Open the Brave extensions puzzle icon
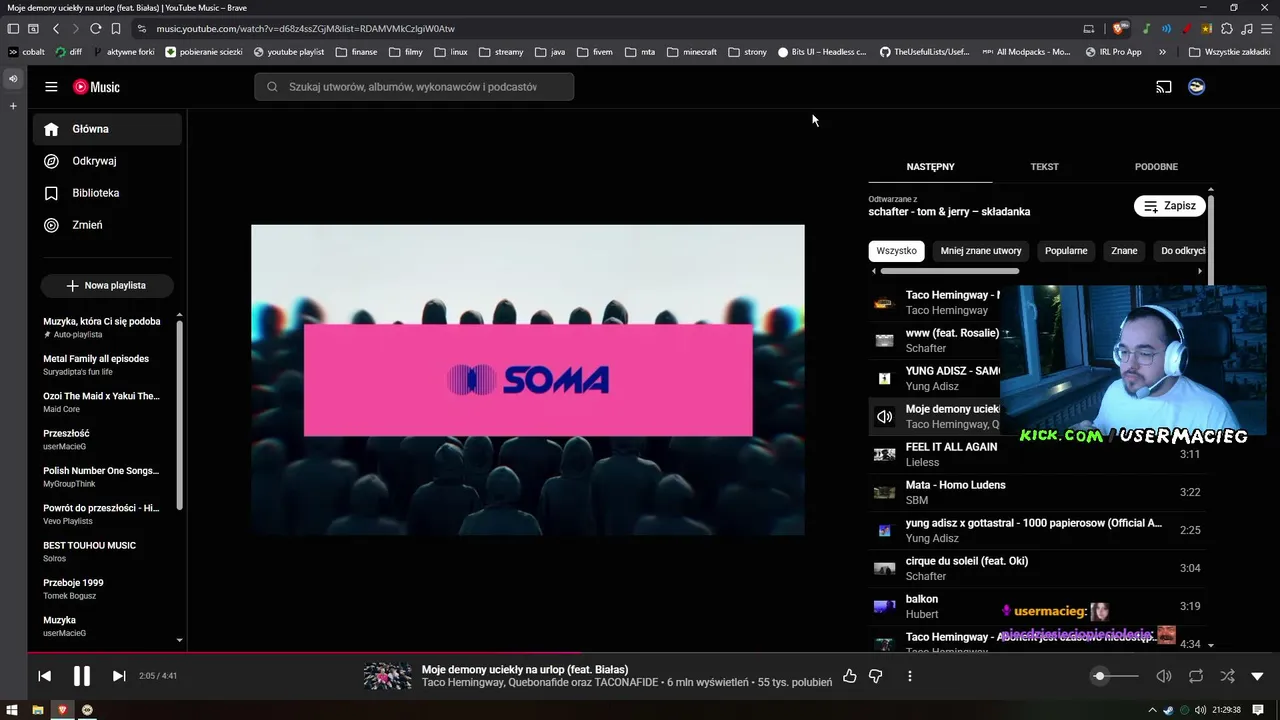The image size is (1280, 720). click(1227, 29)
